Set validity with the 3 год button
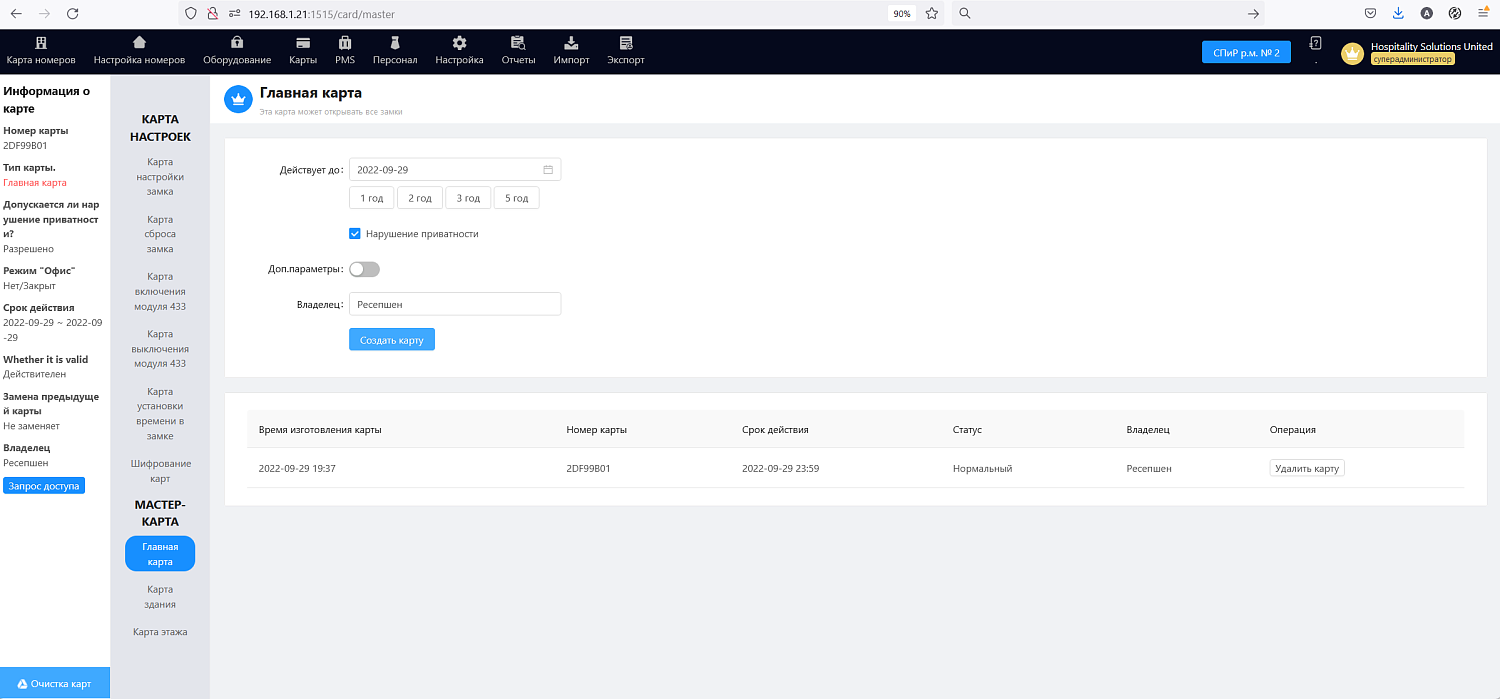 click(468, 198)
